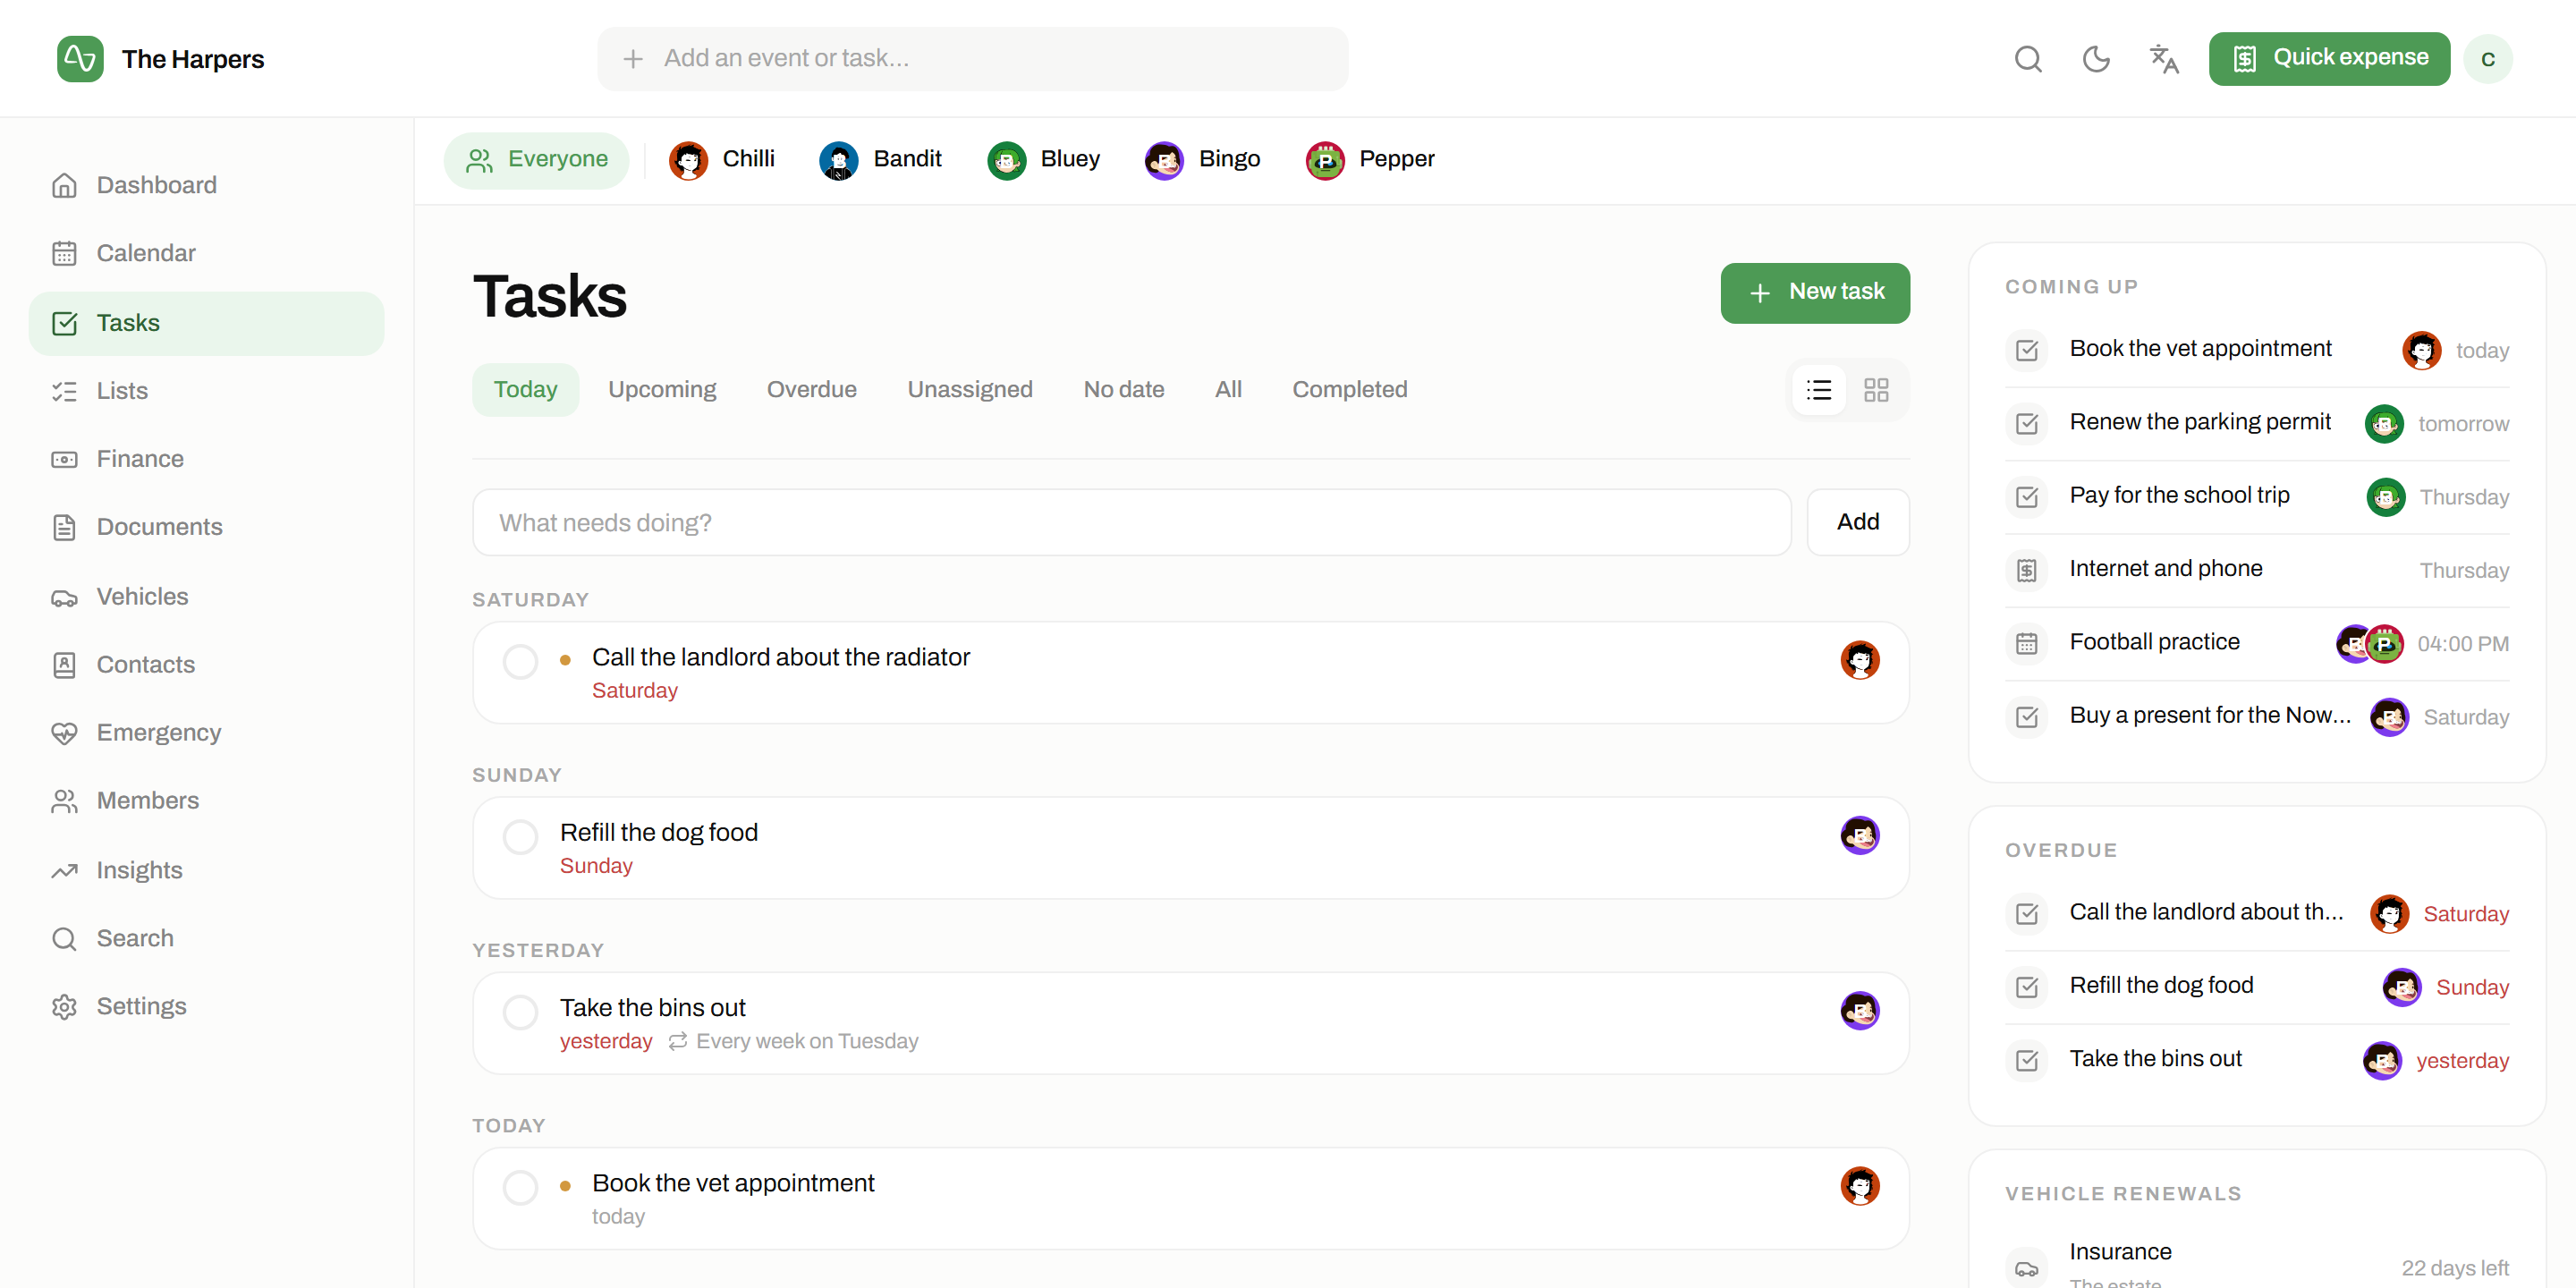Image resolution: width=2576 pixels, height=1288 pixels.
Task: Tick the 'Book the vet appointment' task circle
Action: pyautogui.click(x=520, y=1188)
